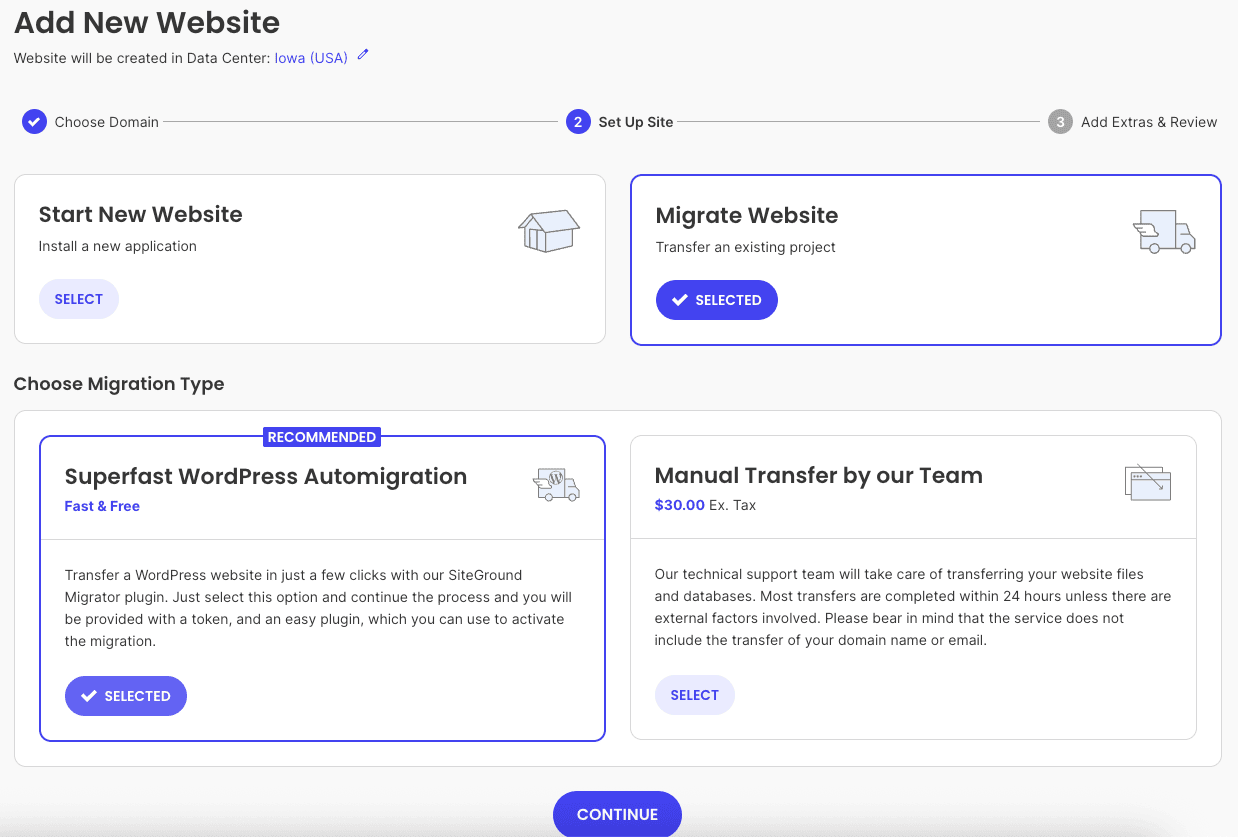
Task: Click the step 3 number circle
Action: pos(1060,122)
